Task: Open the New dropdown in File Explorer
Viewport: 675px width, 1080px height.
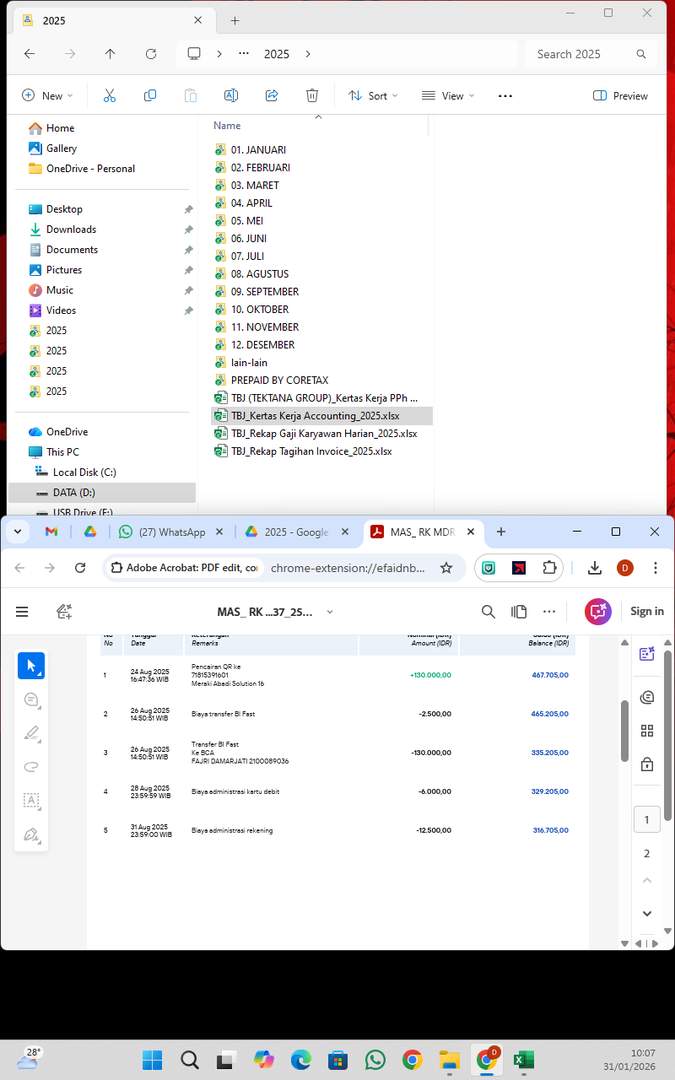Action: coord(47,96)
